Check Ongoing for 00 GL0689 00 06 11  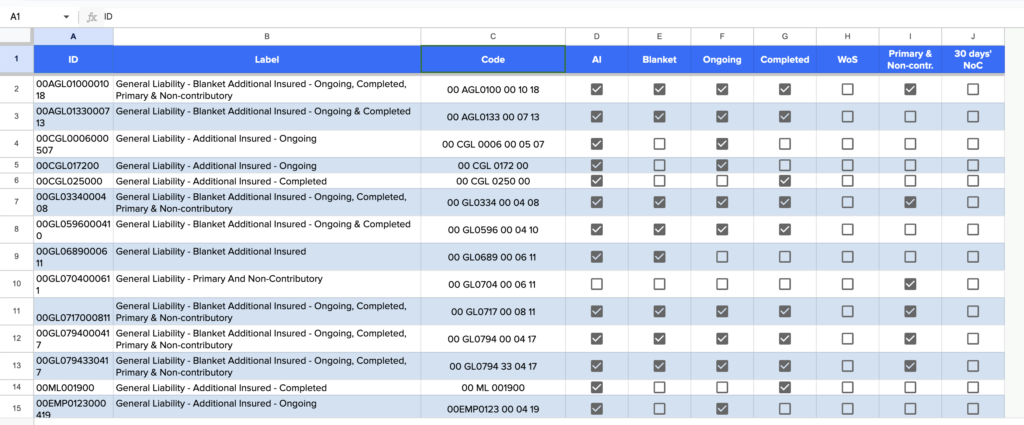(722, 257)
